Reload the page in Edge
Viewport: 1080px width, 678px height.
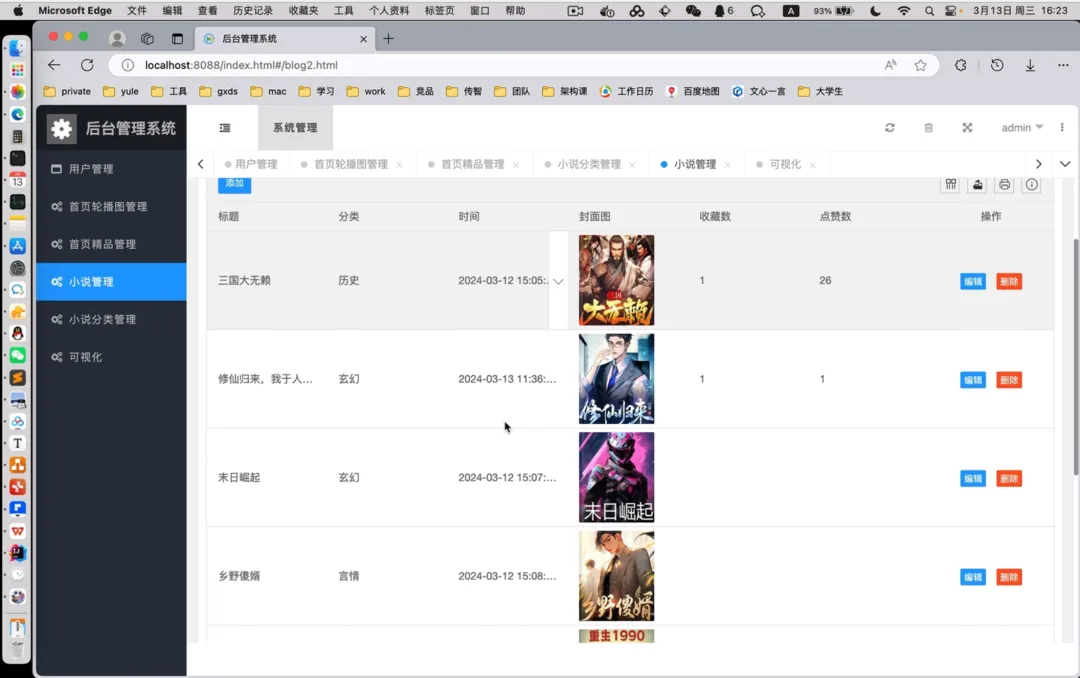(x=87, y=65)
